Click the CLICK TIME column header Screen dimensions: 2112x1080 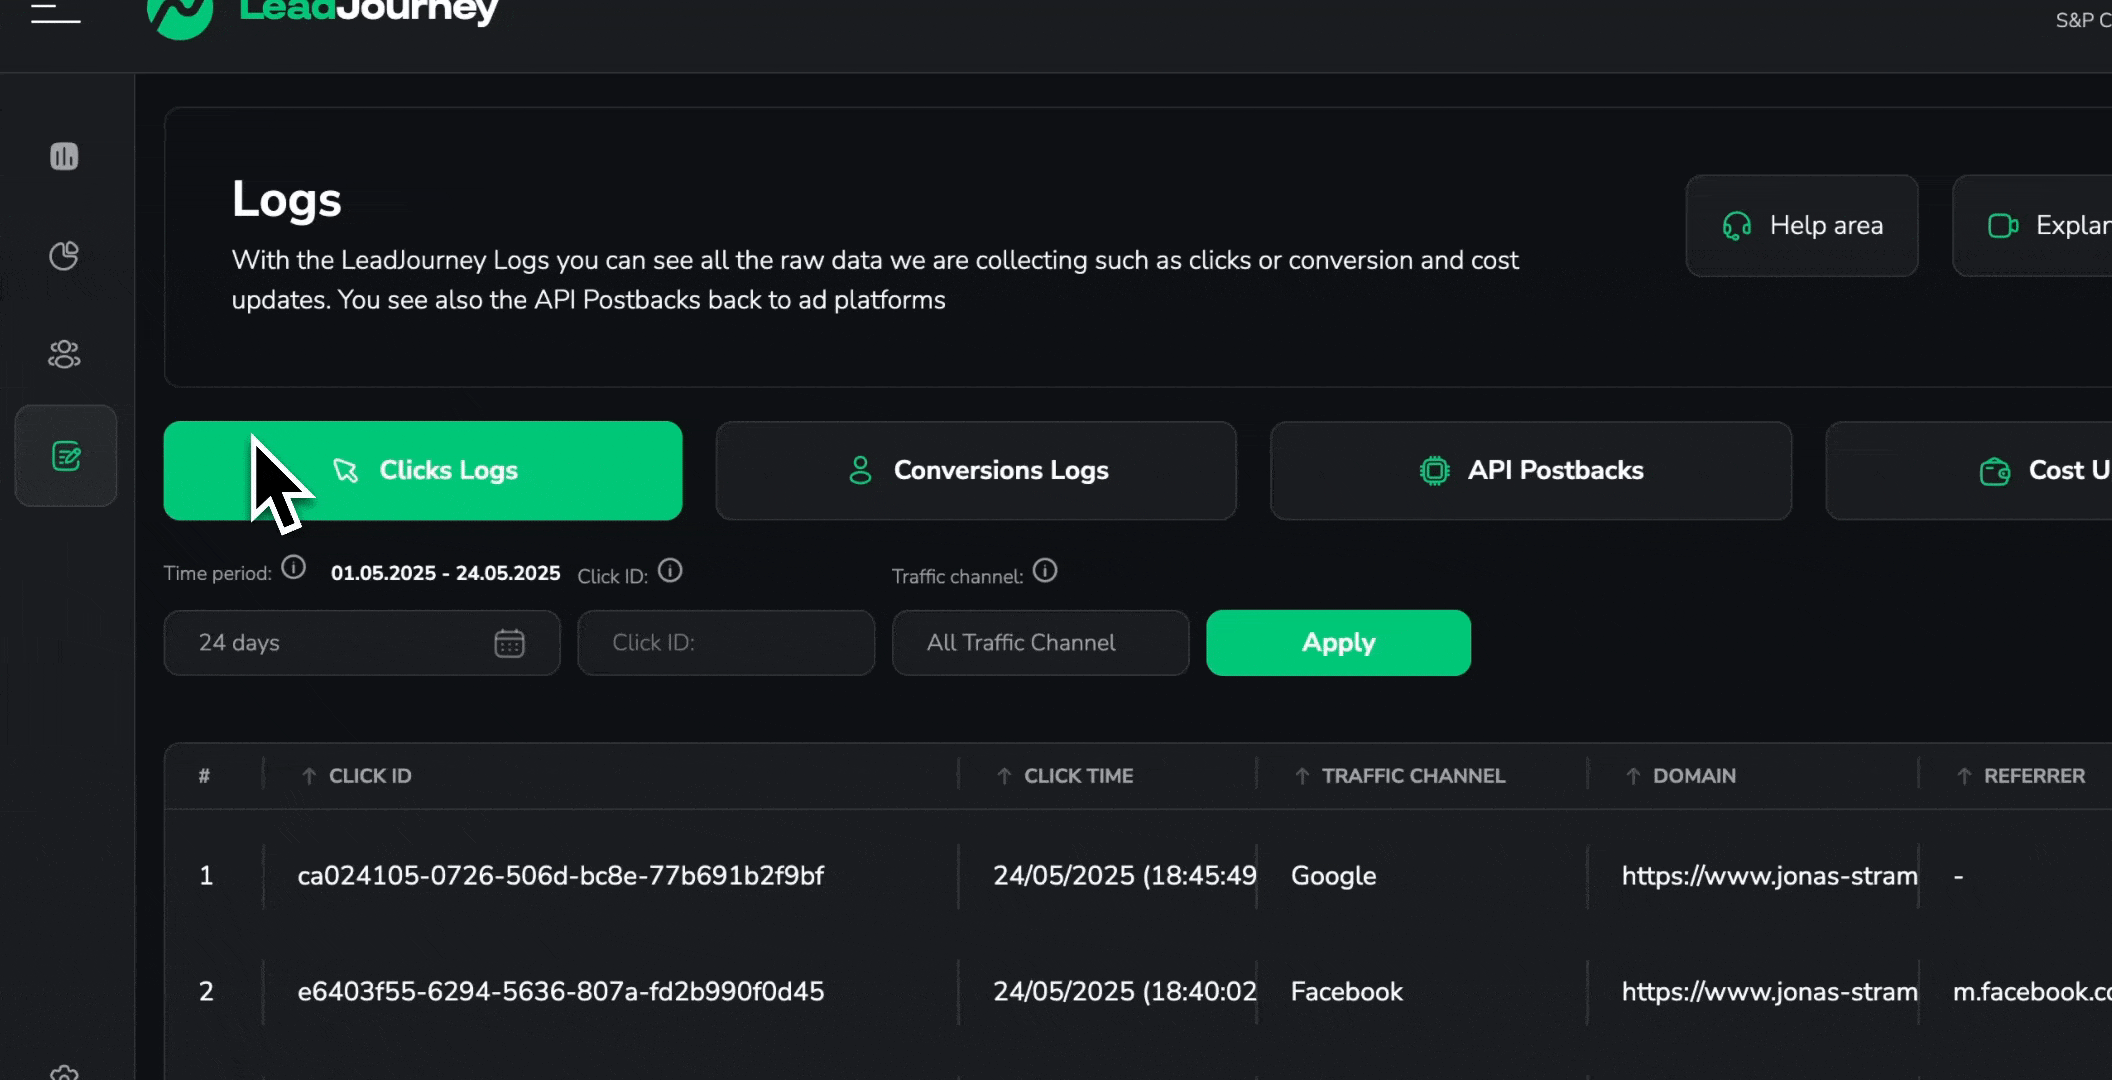pyautogui.click(x=1078, y=776)
